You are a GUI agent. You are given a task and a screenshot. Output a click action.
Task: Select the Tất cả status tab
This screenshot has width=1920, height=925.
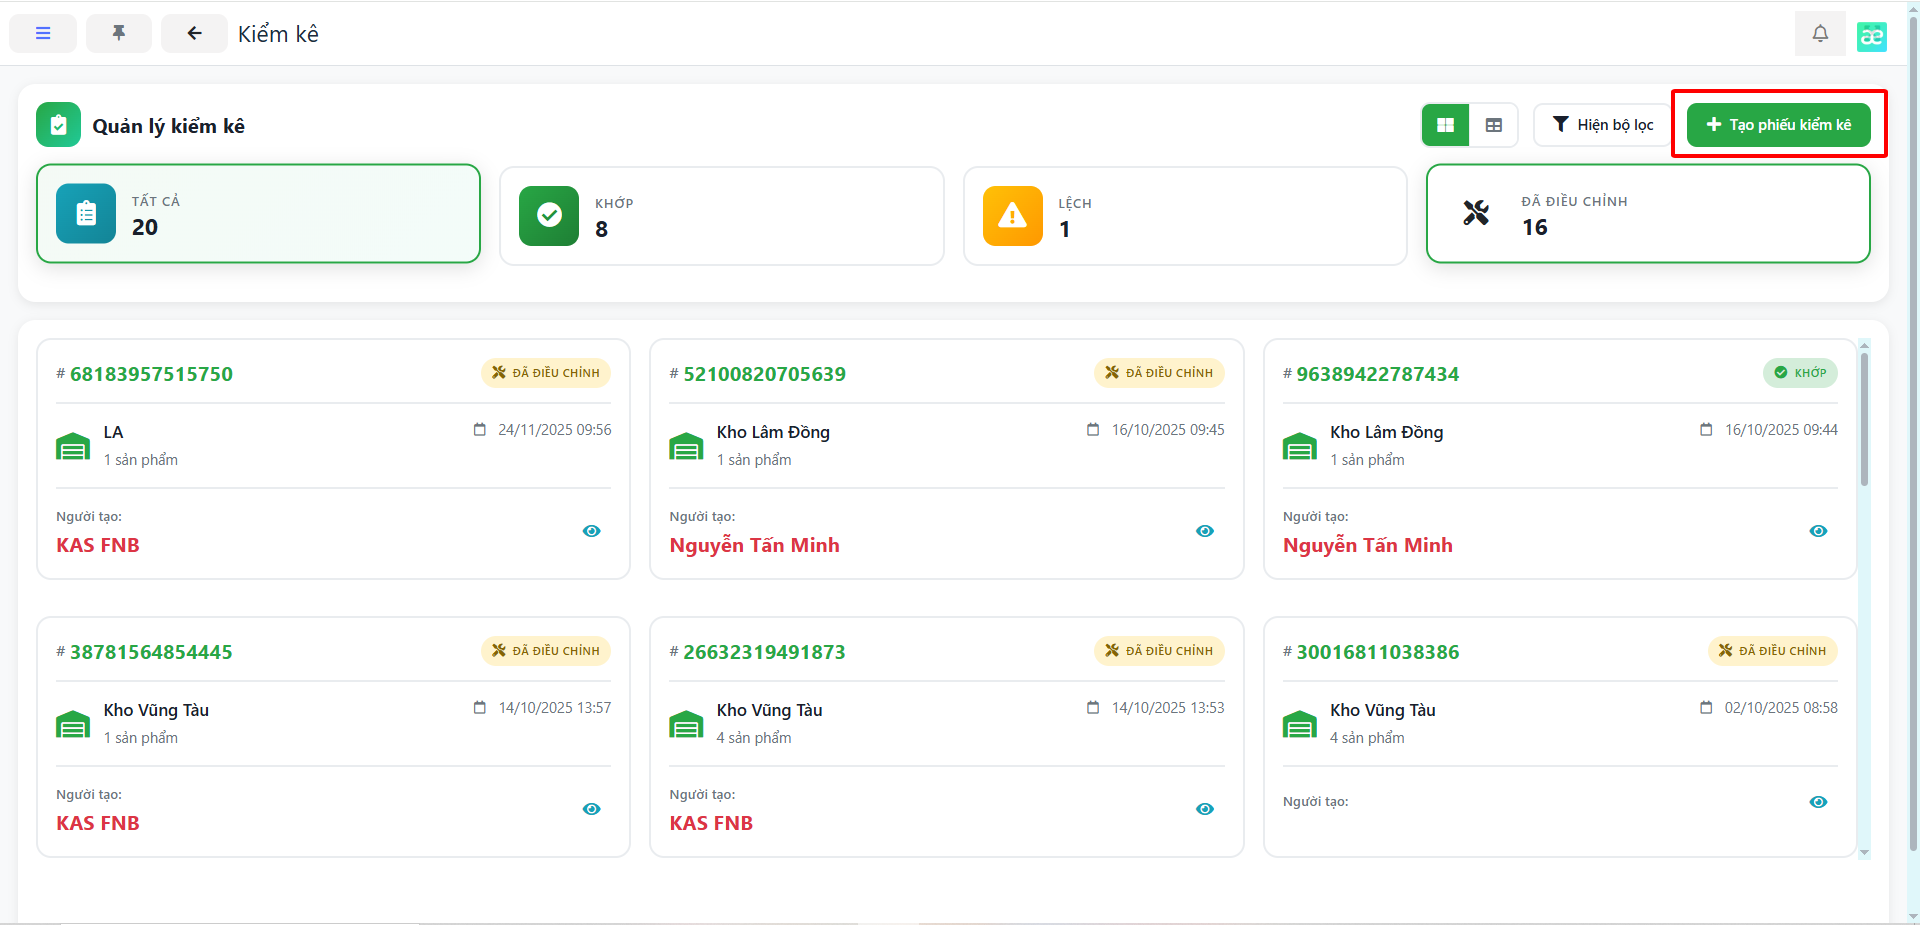point(258,214)
